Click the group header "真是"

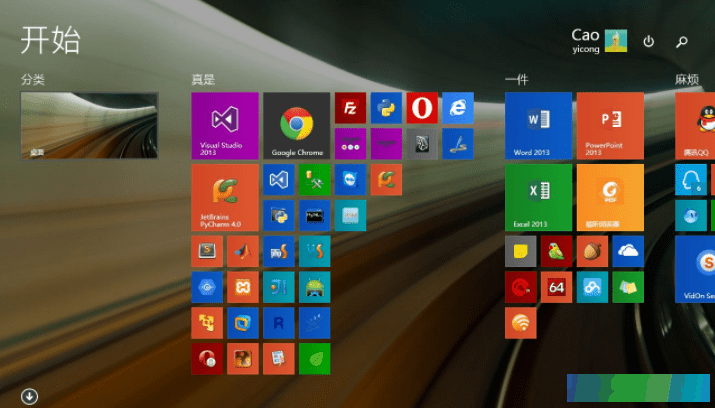coord(203,80)
